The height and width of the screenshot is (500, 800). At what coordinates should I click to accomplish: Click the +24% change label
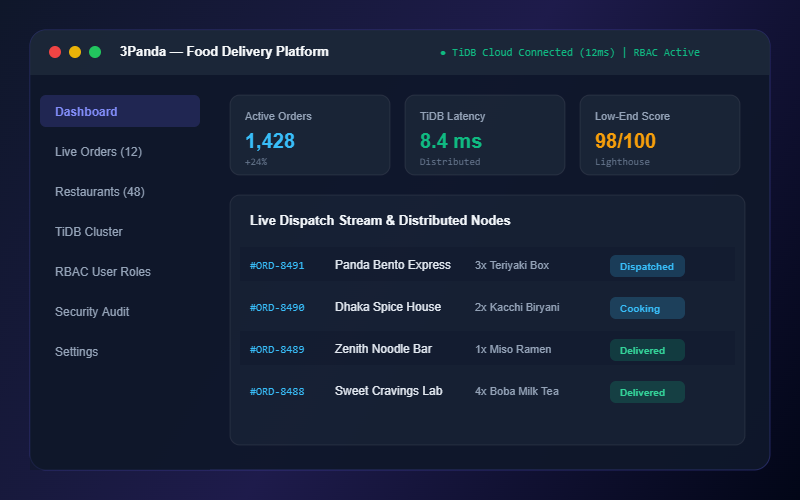[256, 162]
